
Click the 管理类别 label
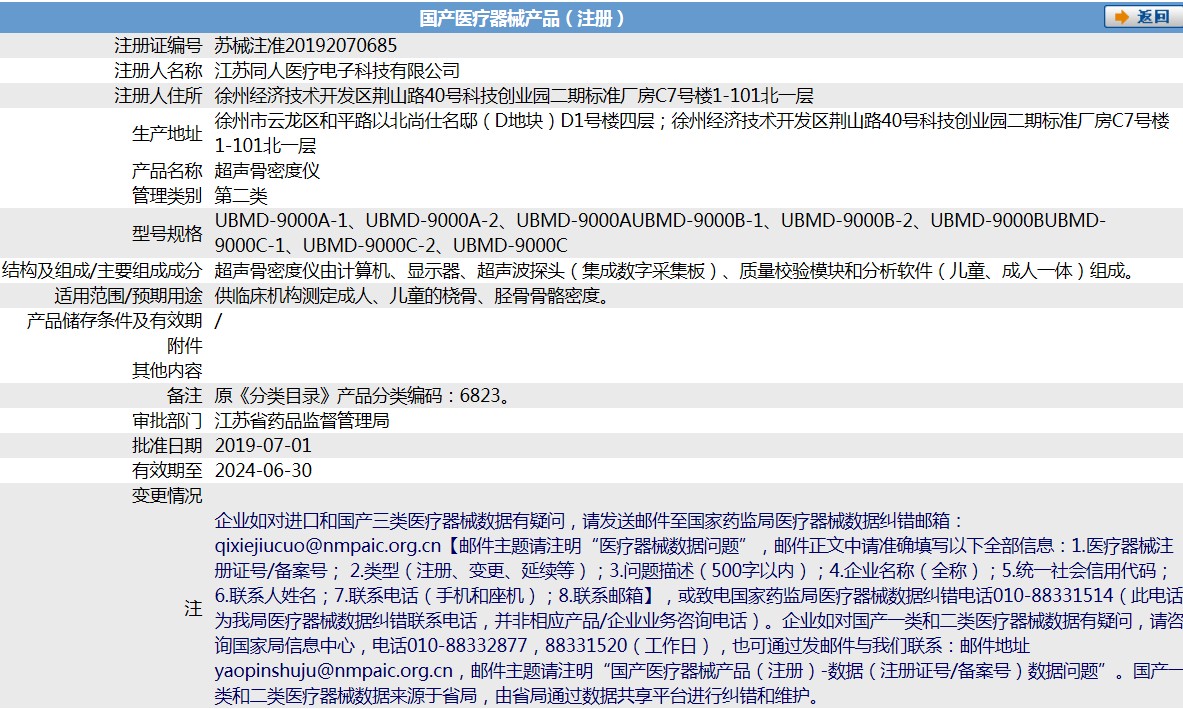pos(167,196)
